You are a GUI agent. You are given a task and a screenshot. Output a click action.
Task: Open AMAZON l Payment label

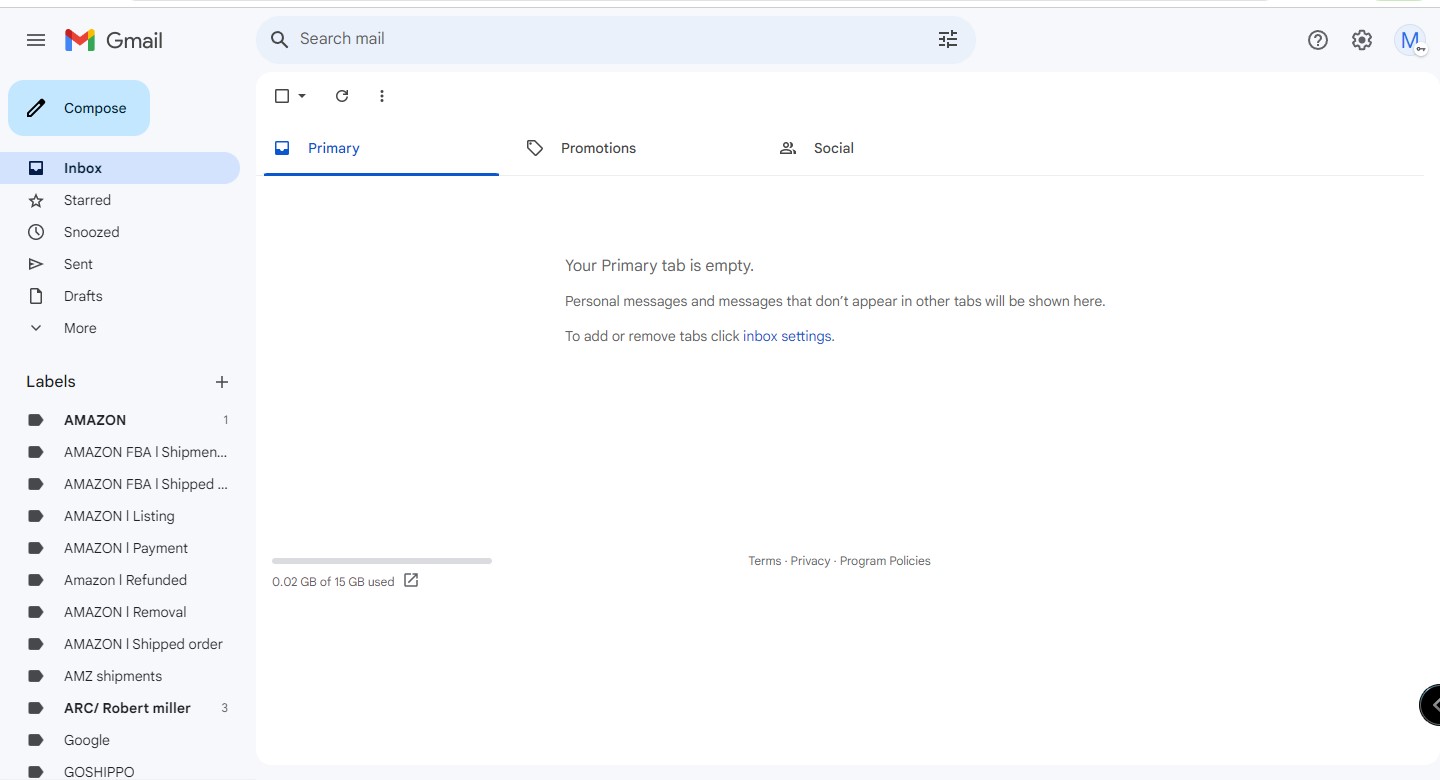120,548
